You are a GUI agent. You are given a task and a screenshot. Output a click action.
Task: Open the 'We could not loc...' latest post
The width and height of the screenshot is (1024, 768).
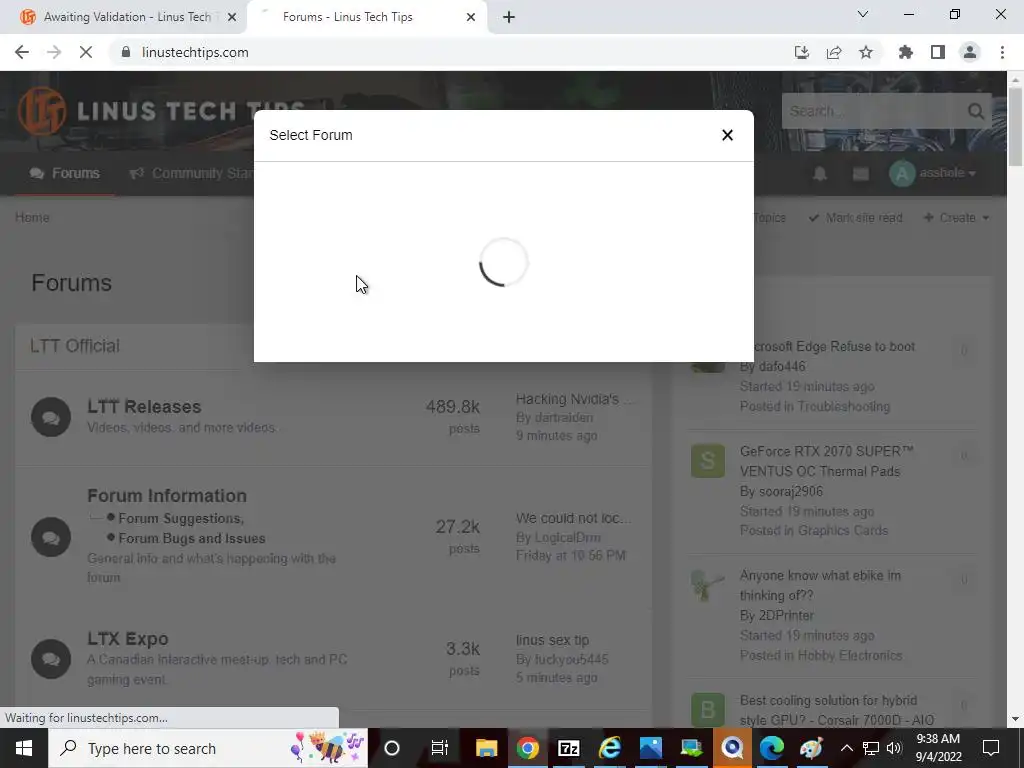click(x=573, y=519)
